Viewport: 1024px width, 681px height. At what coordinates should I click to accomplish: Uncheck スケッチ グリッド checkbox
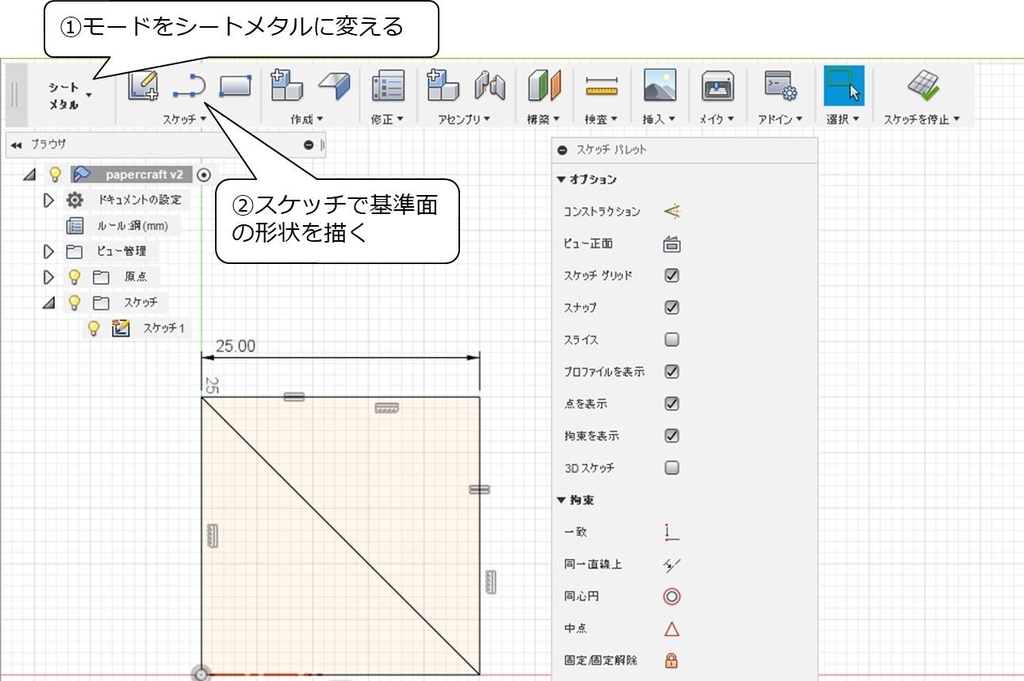point(671,276)
